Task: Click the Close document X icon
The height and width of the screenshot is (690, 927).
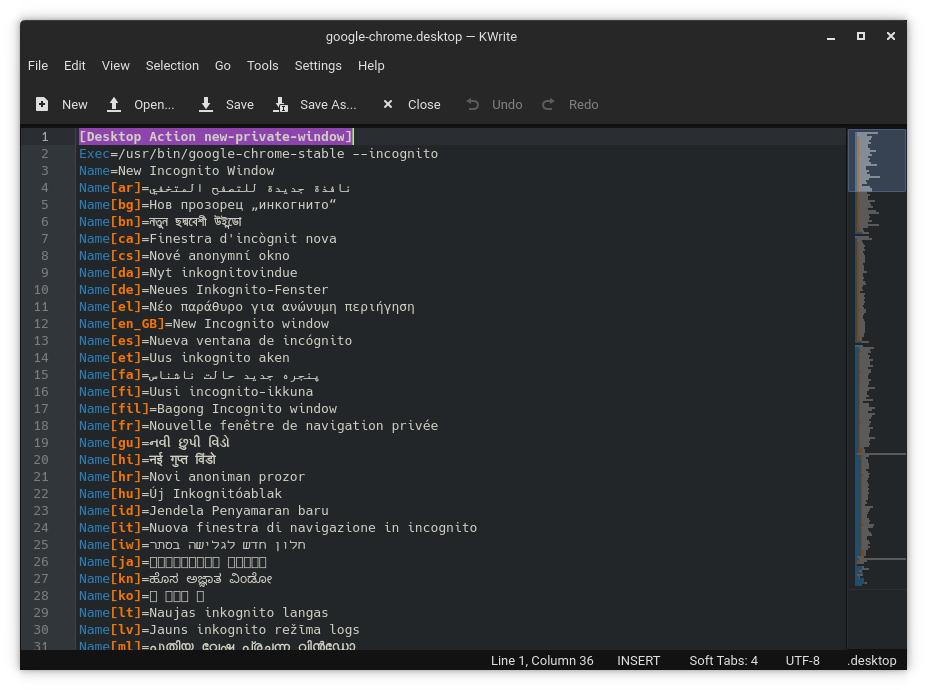Action: [x=388, y=104]
